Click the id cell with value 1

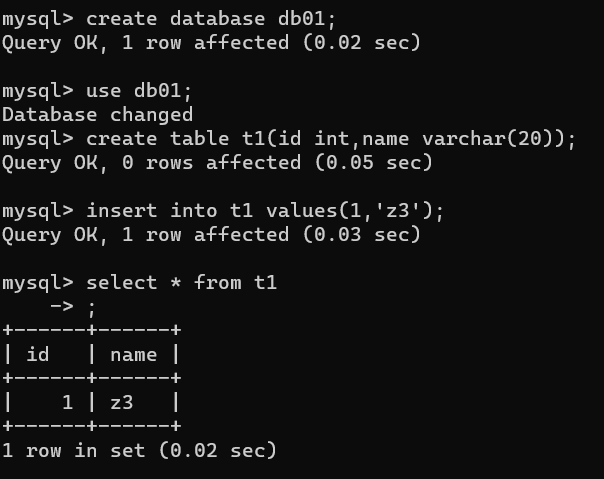[67, 403]
